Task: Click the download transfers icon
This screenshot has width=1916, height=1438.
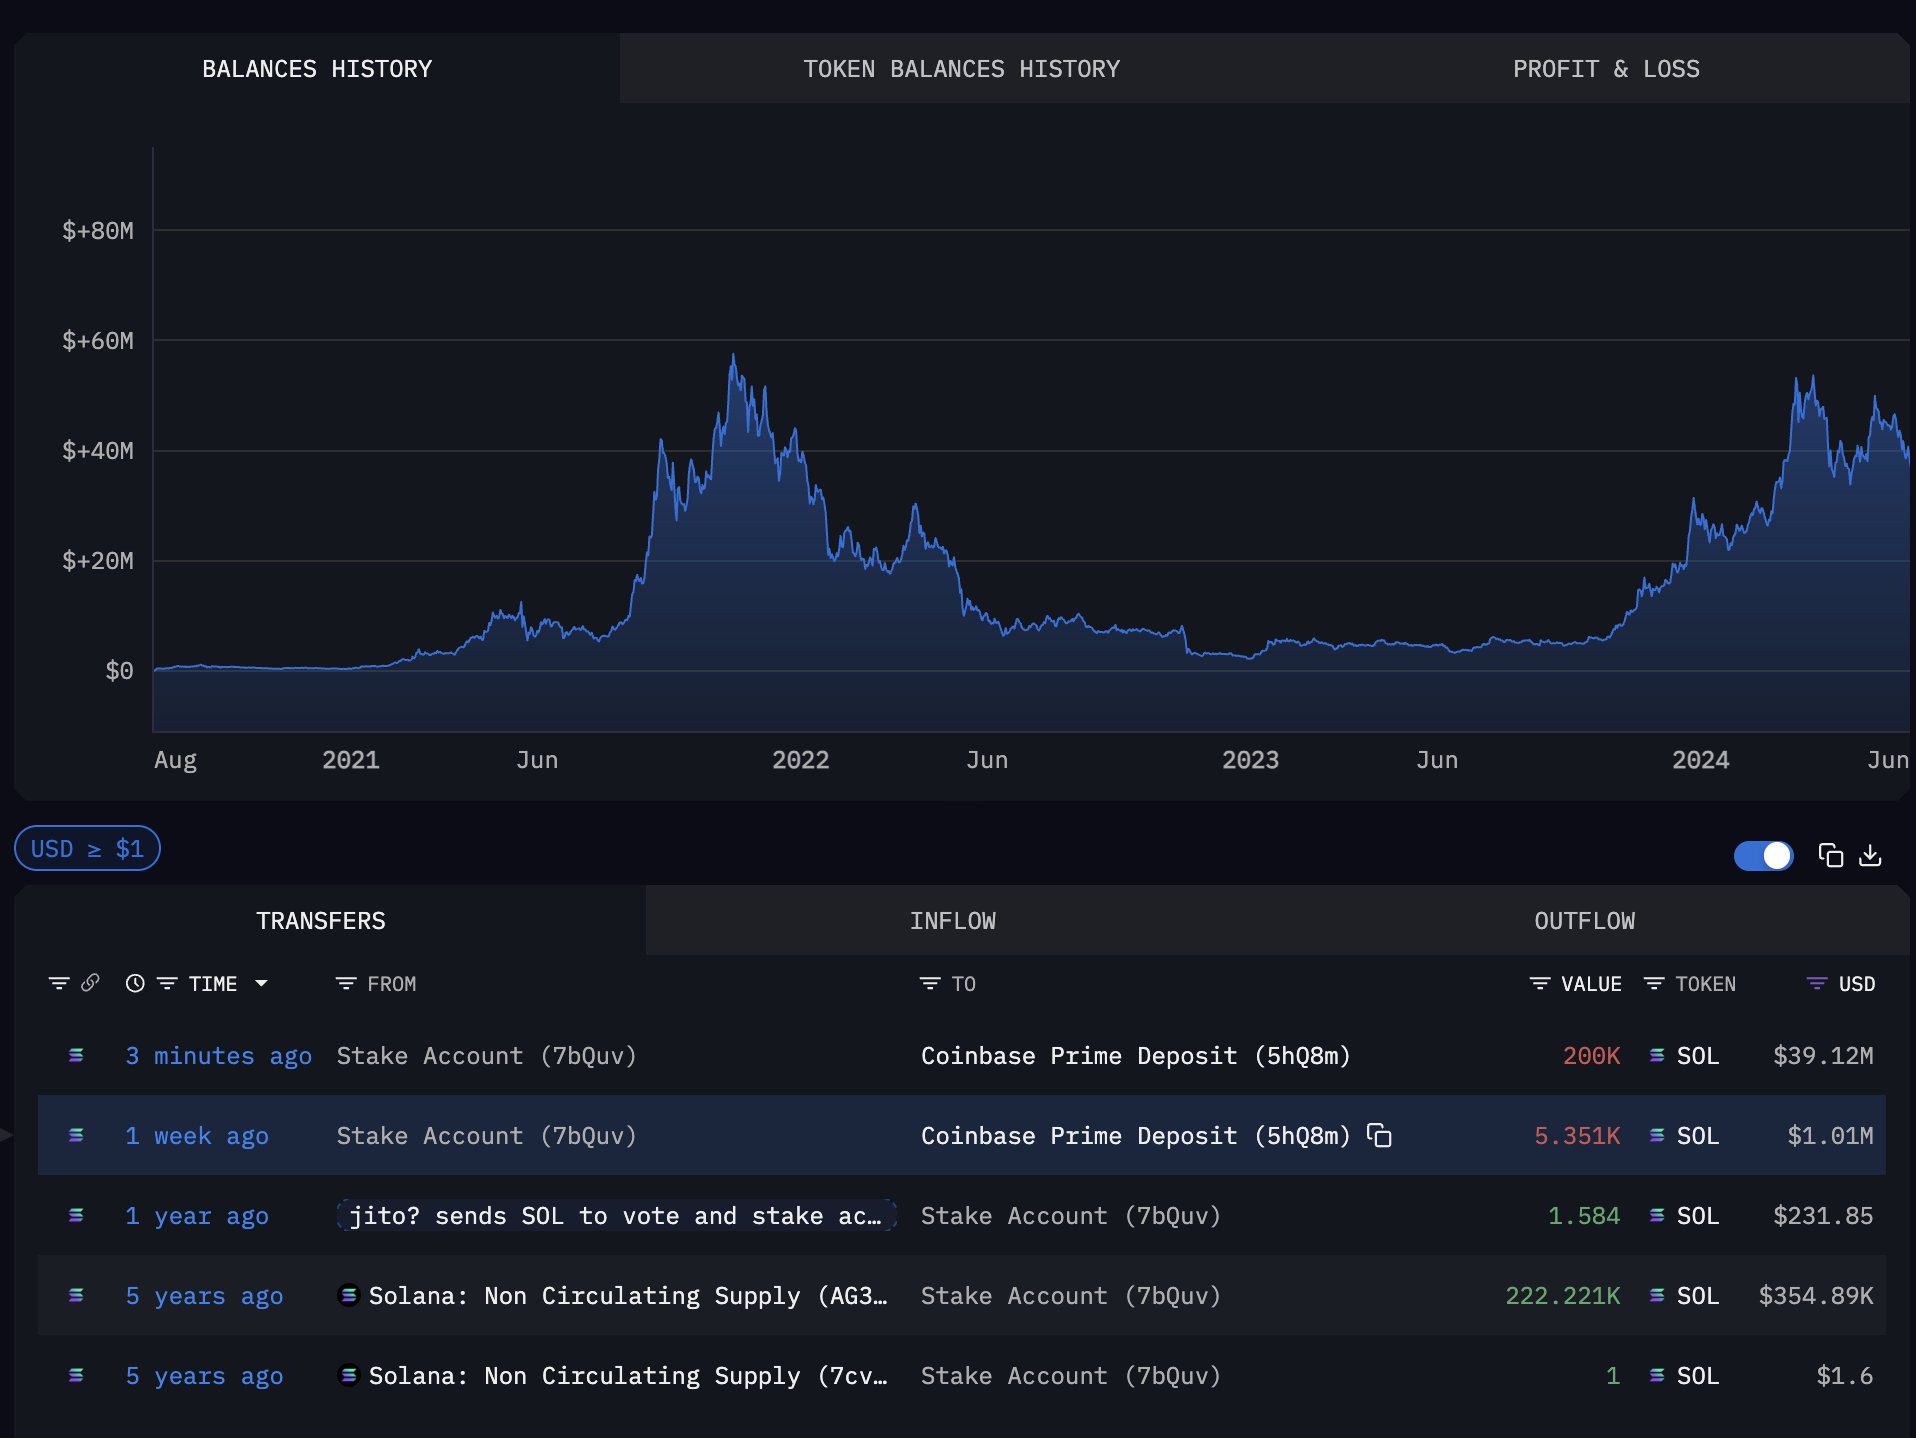Action: pyautogui.click(x=1870, y=856)
